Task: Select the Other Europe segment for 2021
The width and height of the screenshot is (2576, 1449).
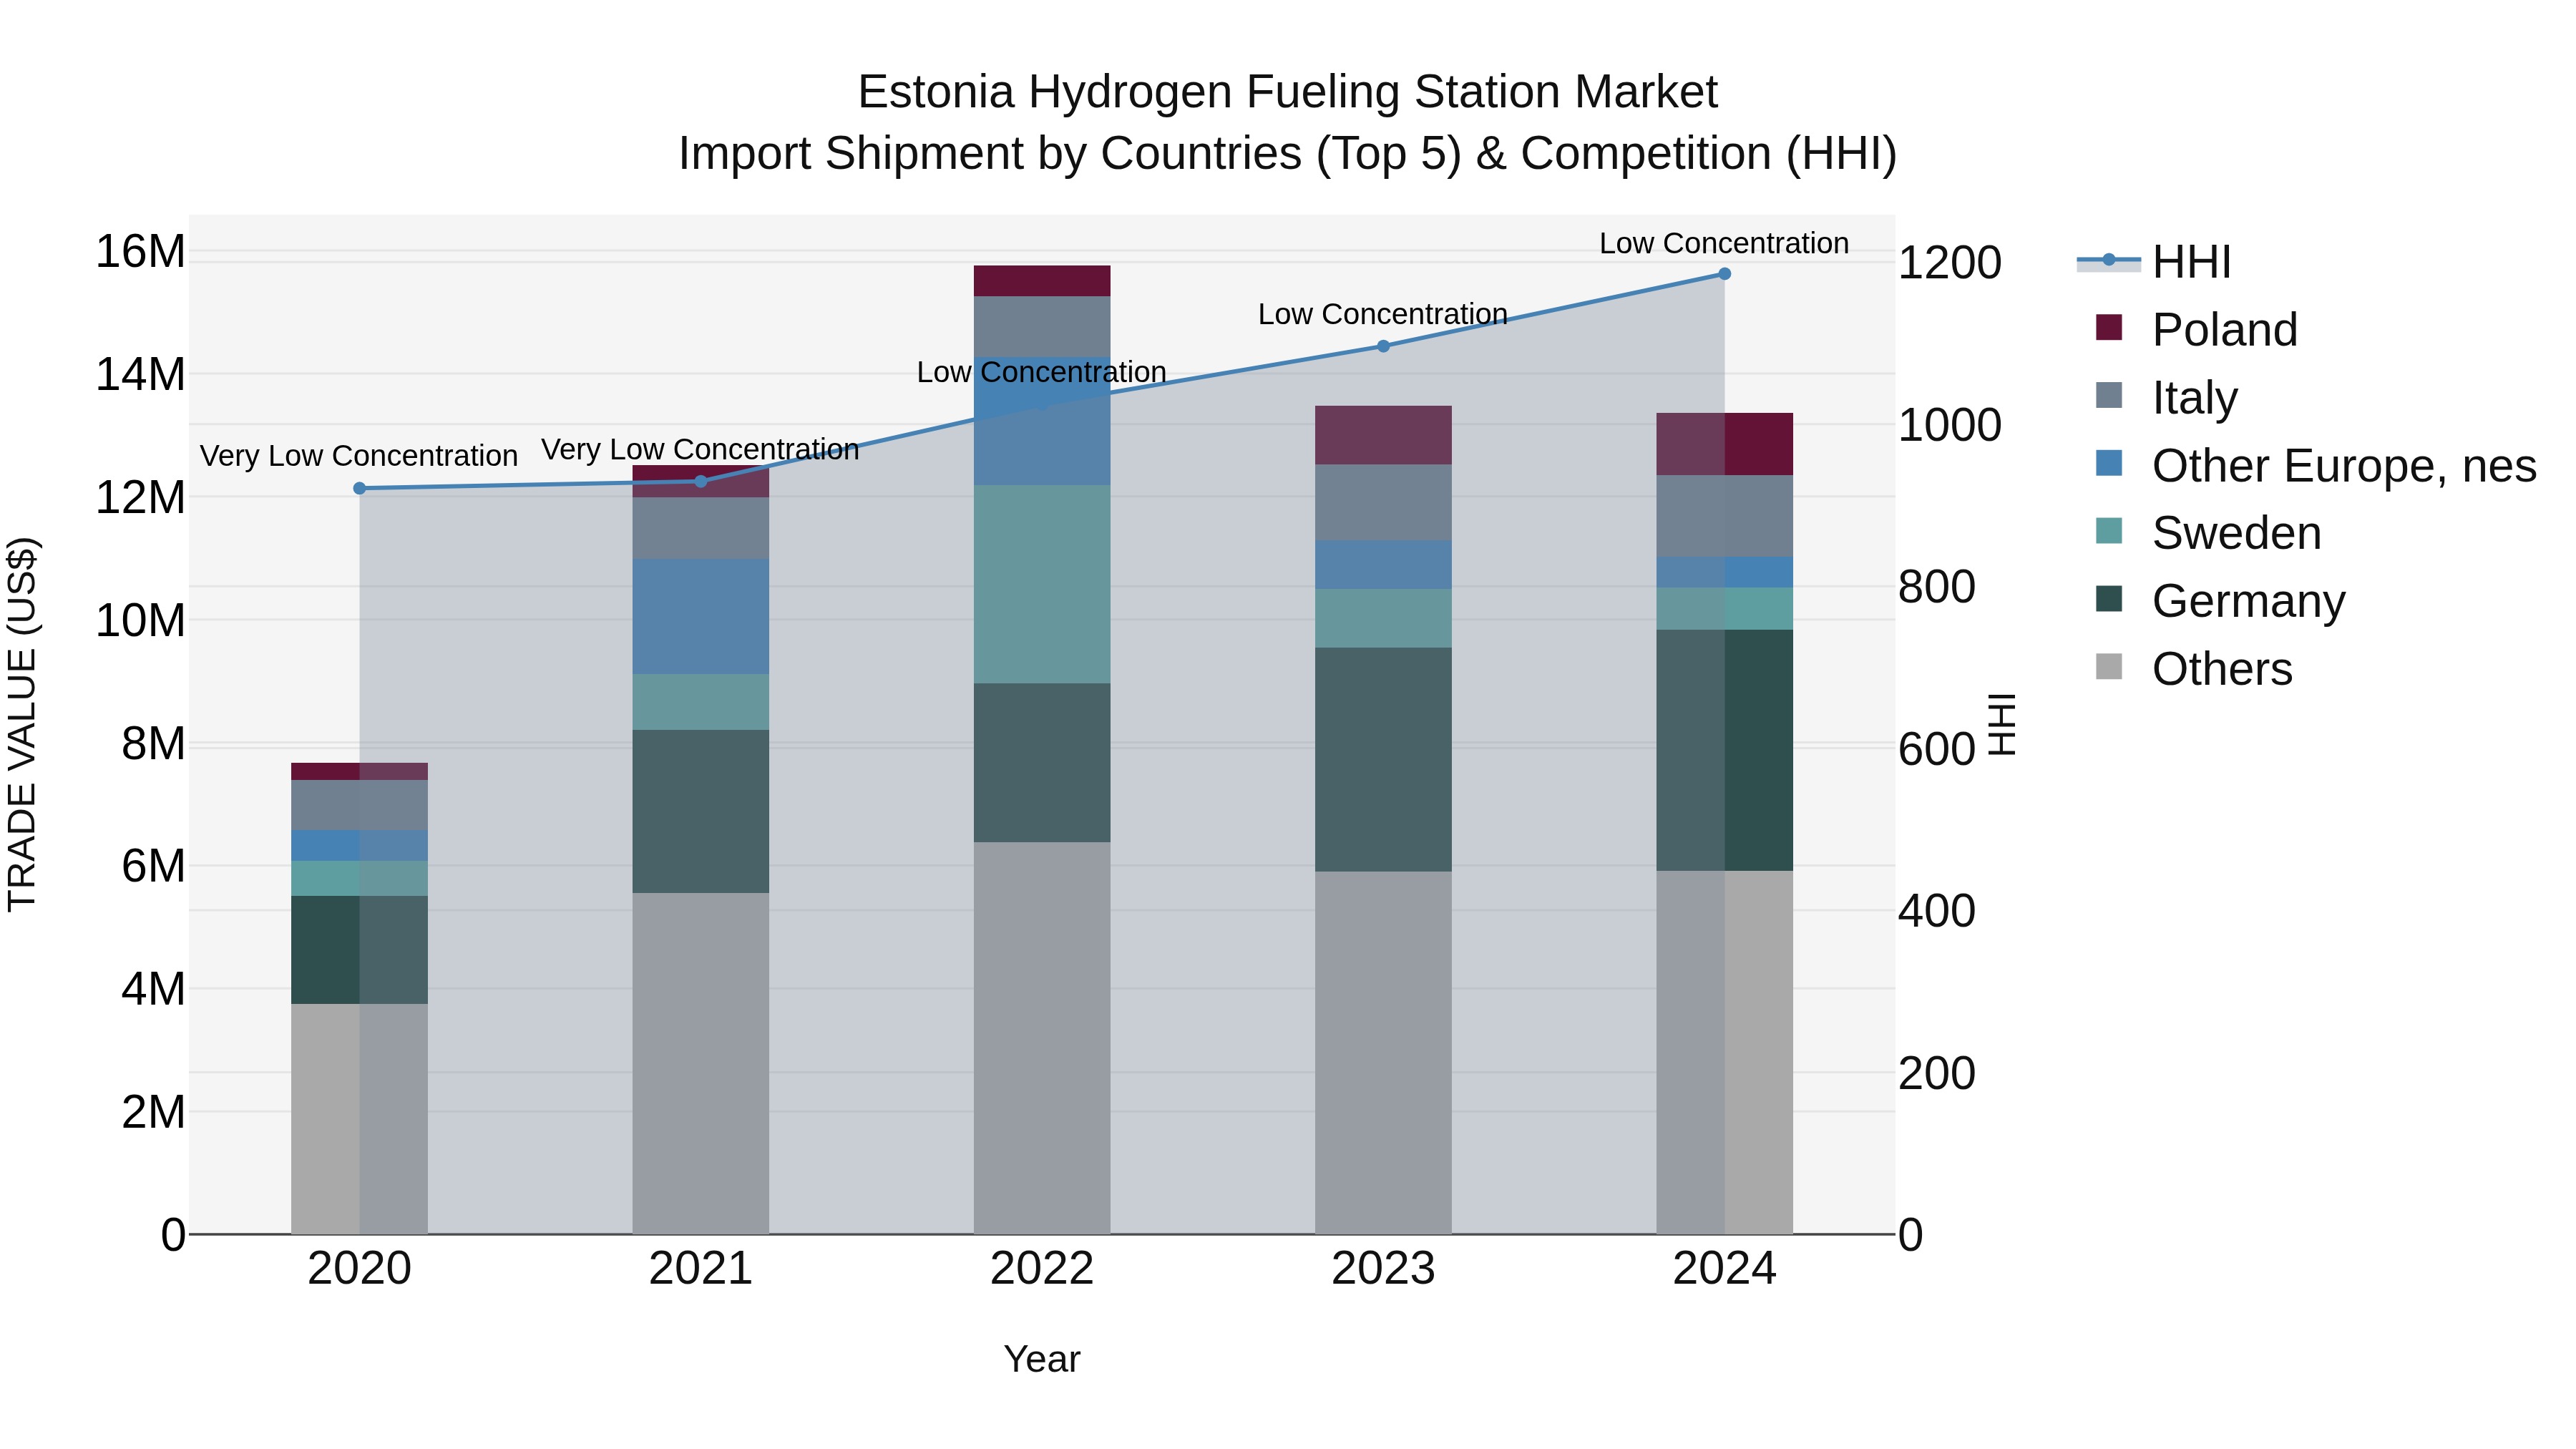Action: 701,616
